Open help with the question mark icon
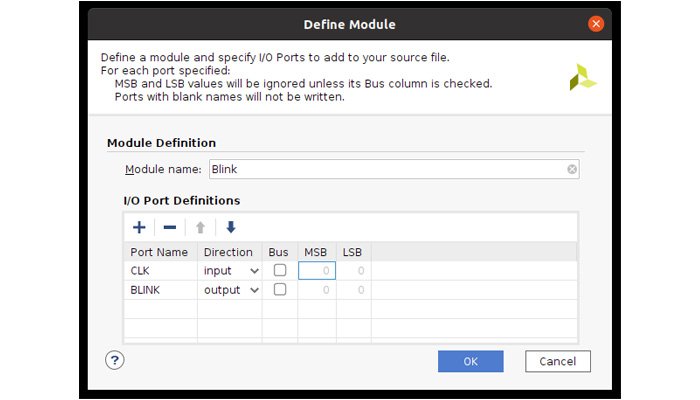This screenshot has height=400, width=700. click(x=115, y=360)
